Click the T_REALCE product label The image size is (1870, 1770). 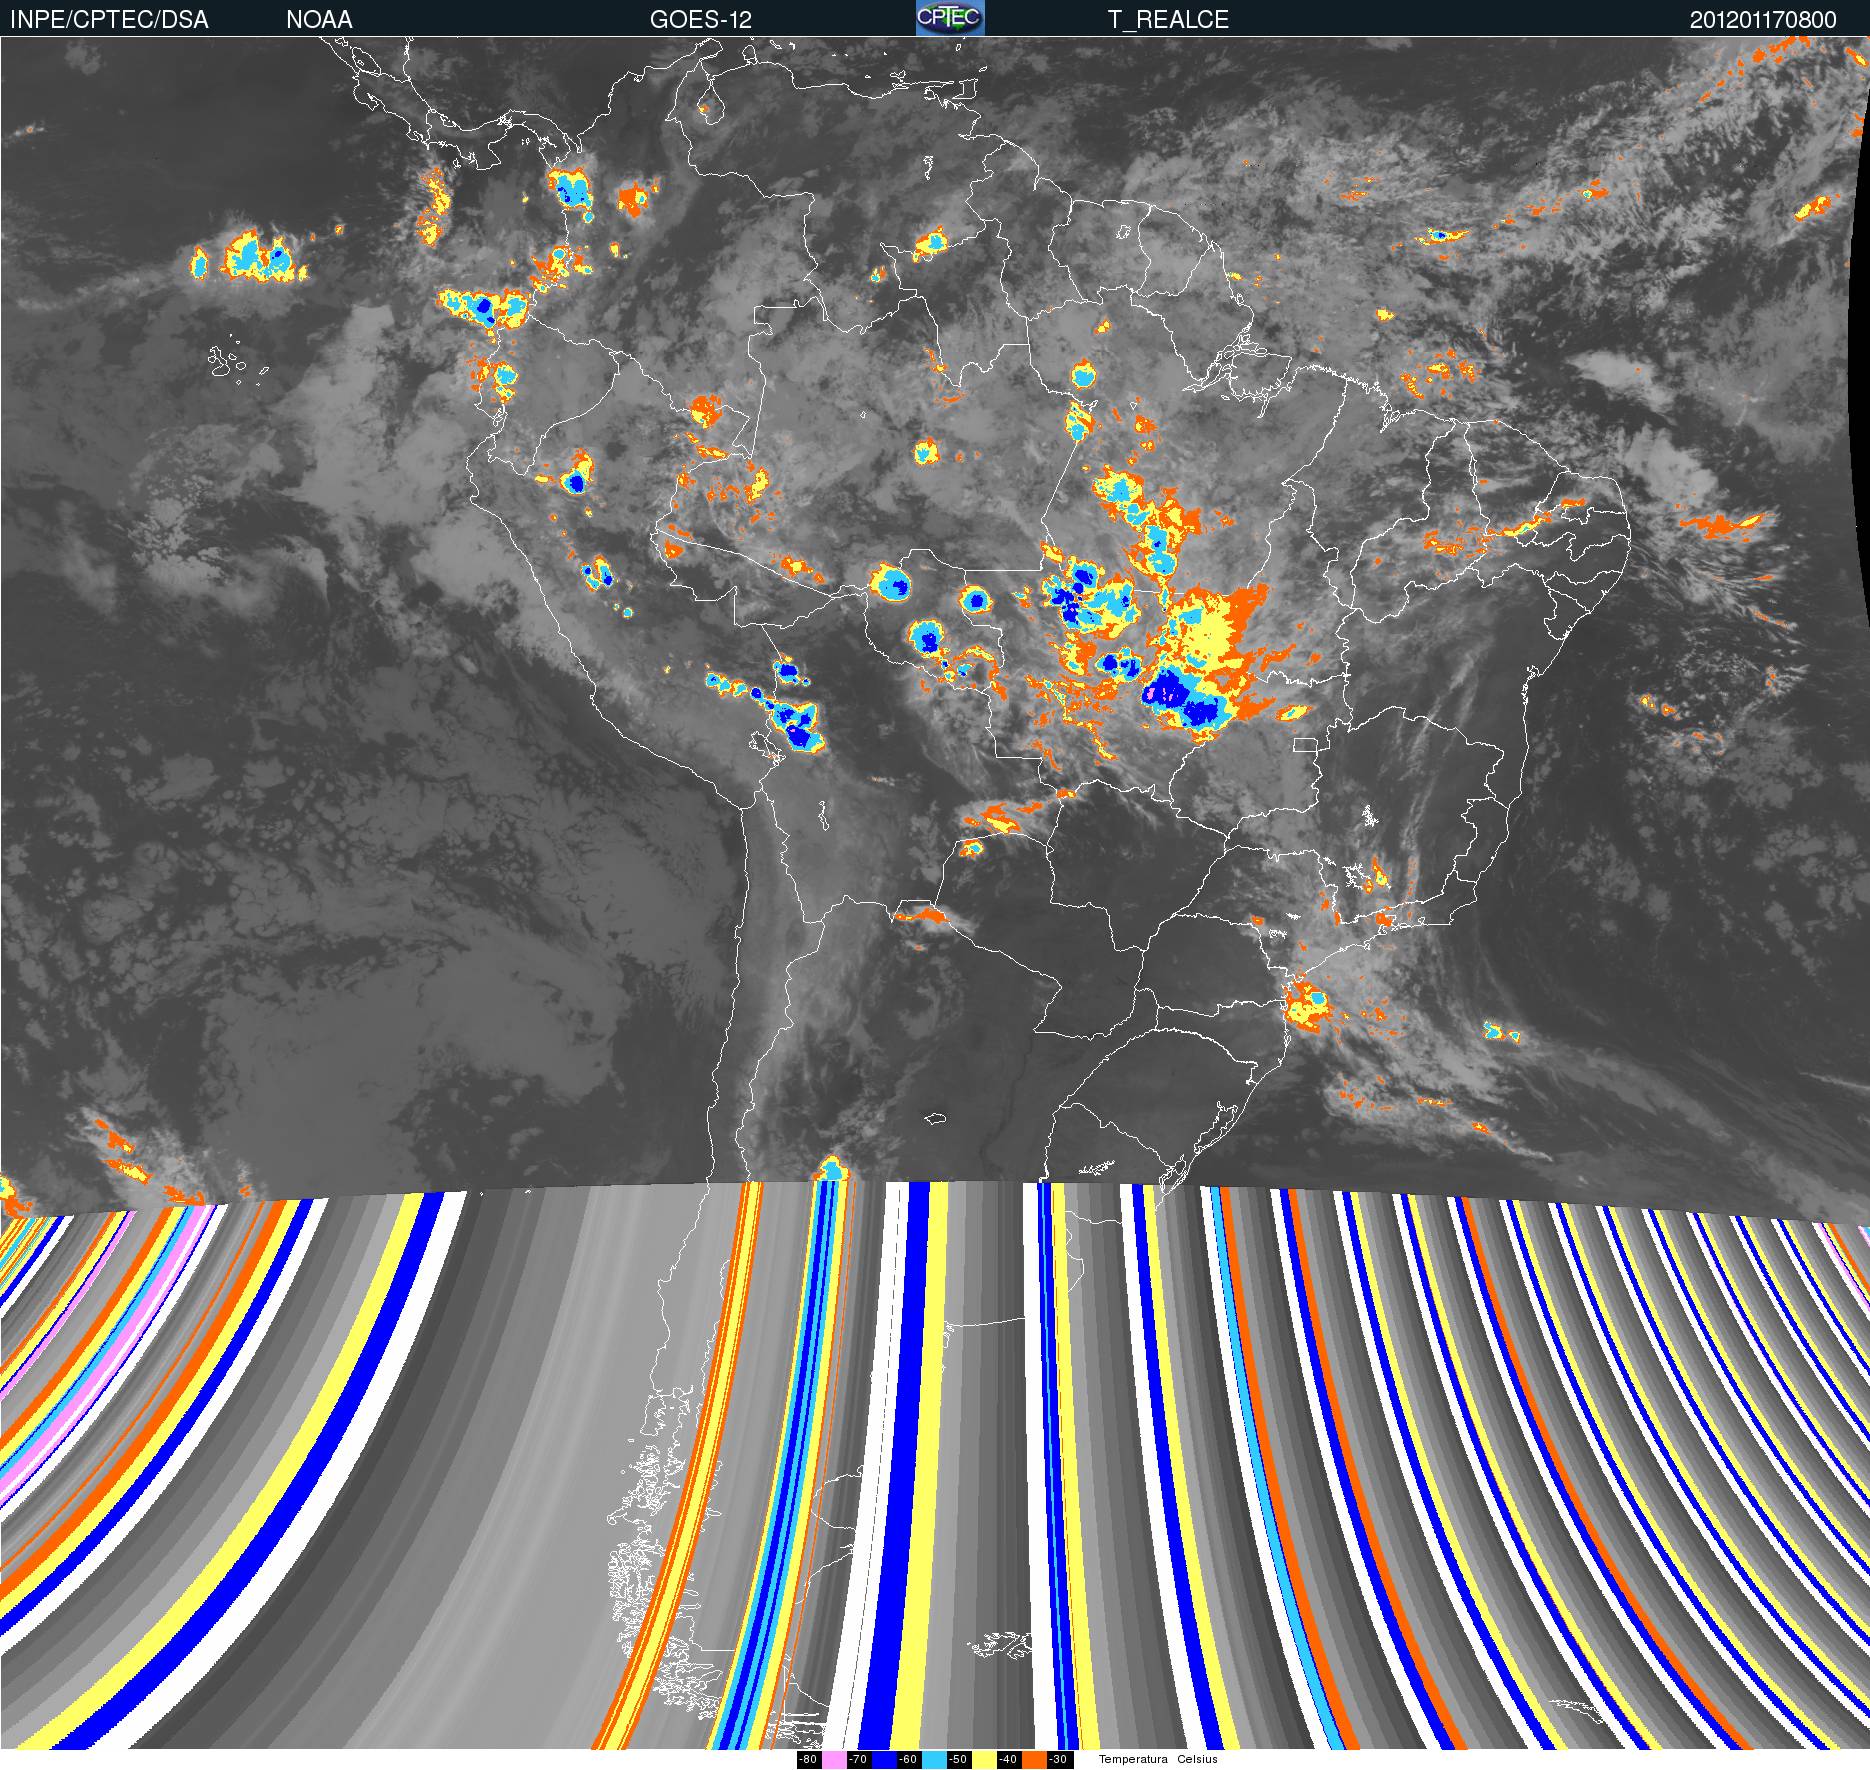click(1168, 20)
